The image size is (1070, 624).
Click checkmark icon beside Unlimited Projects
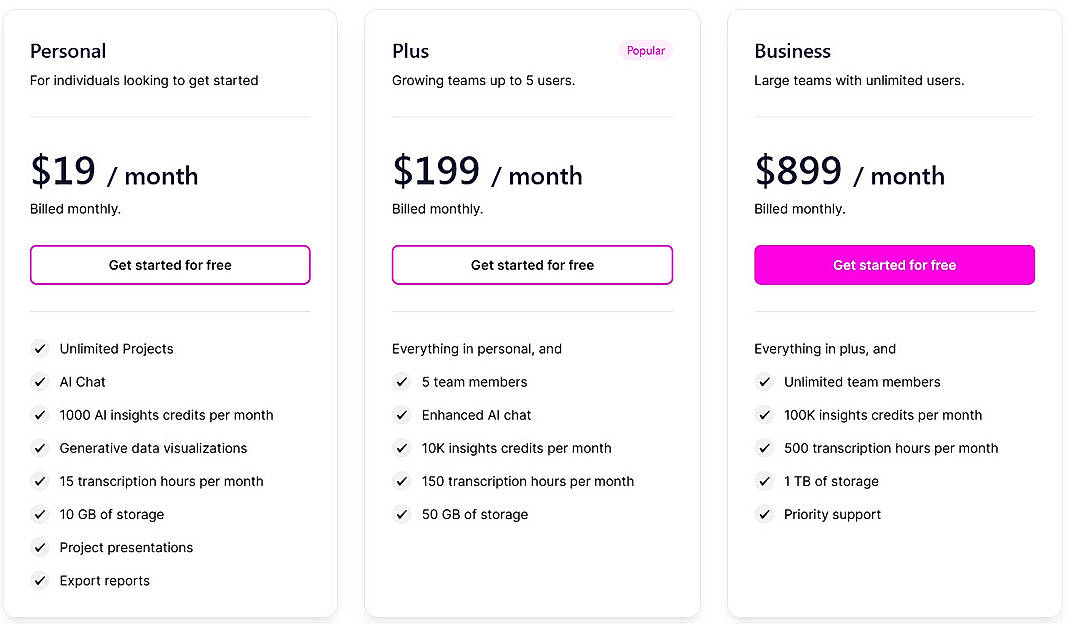click(40, 349)
